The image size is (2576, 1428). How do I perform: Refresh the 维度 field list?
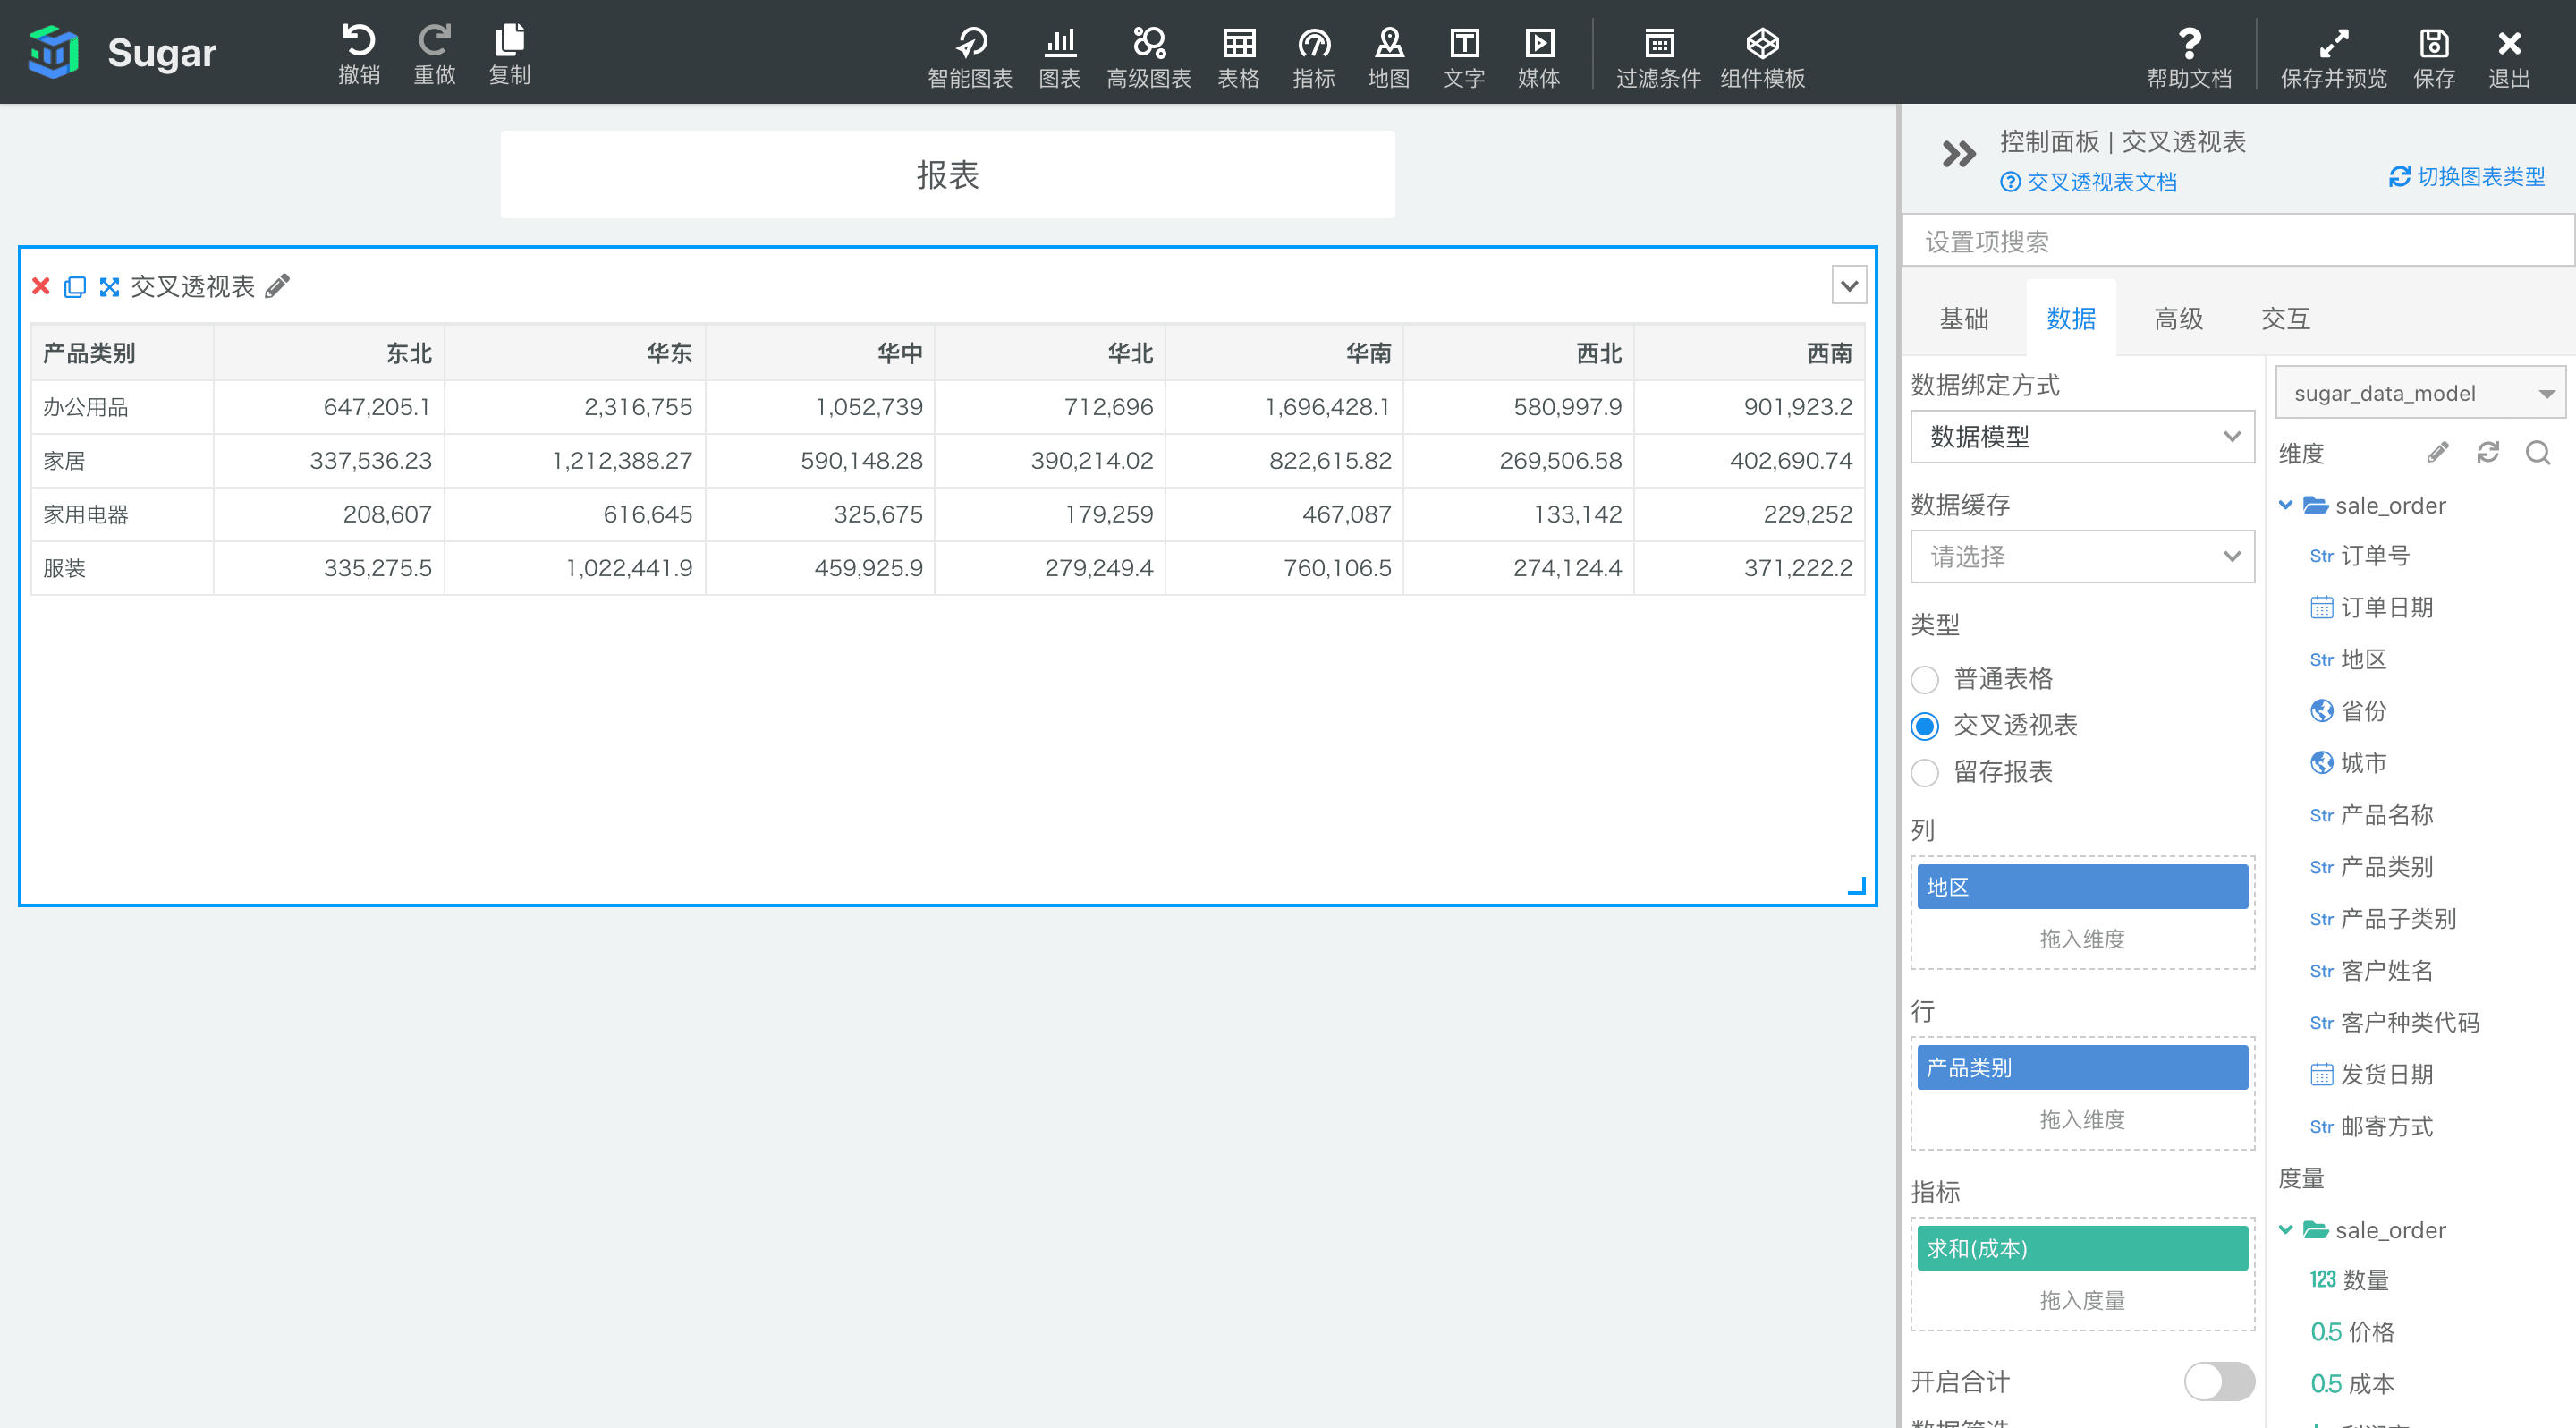2487,453
